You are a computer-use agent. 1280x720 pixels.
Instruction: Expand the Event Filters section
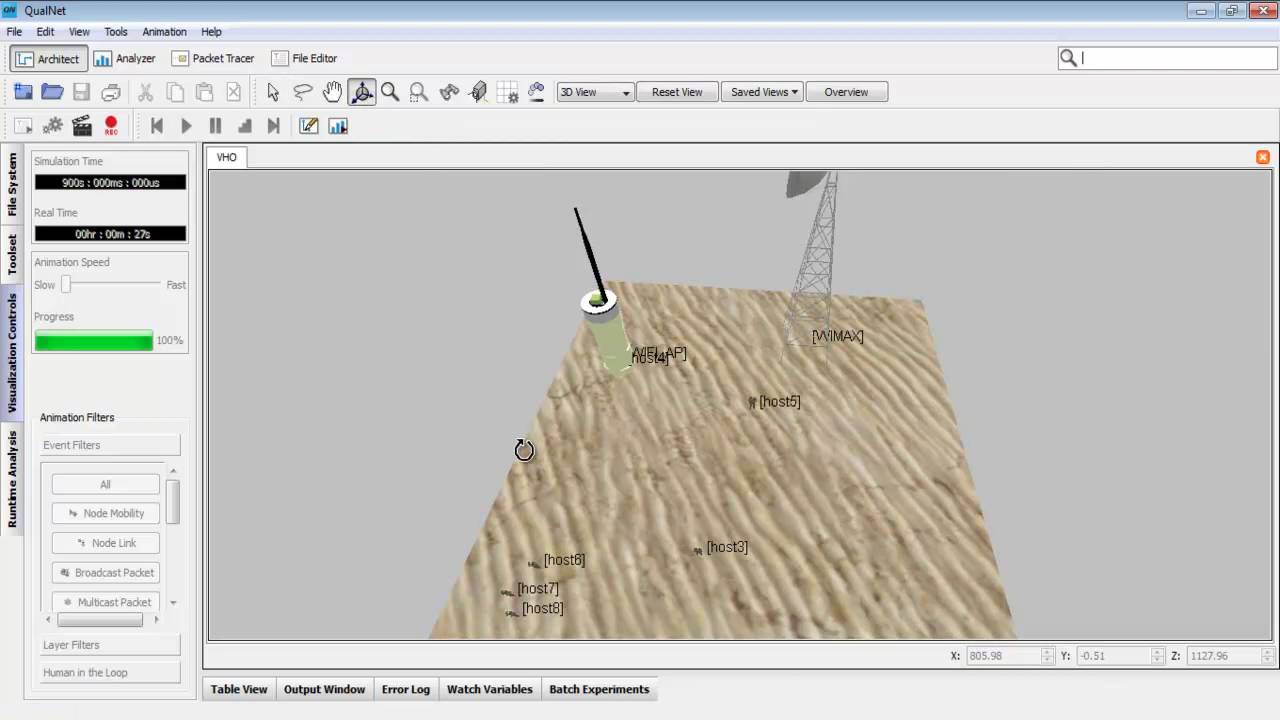(110, 445)
